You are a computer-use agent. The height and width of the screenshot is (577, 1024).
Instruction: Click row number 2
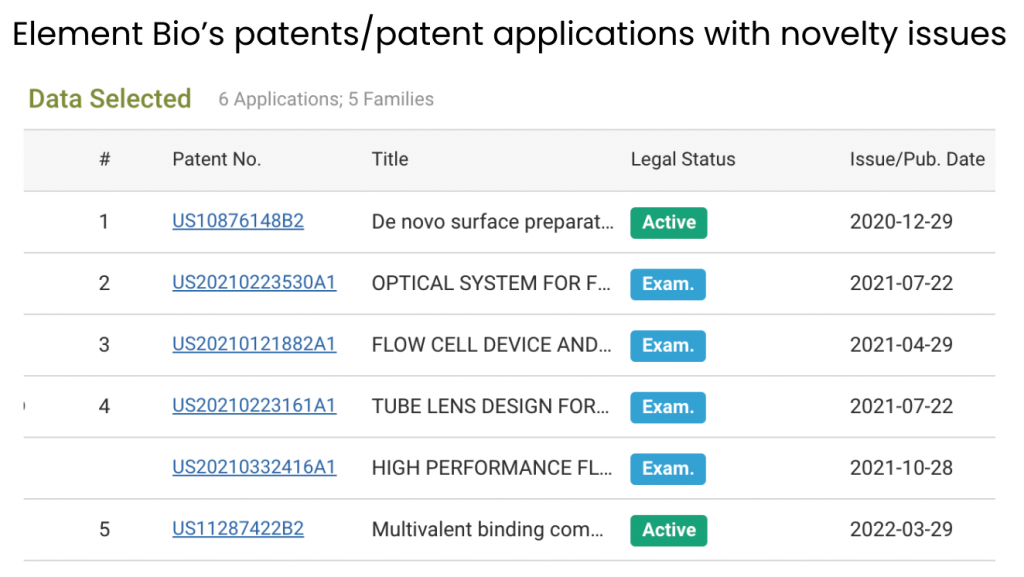(x=104, y=283)
